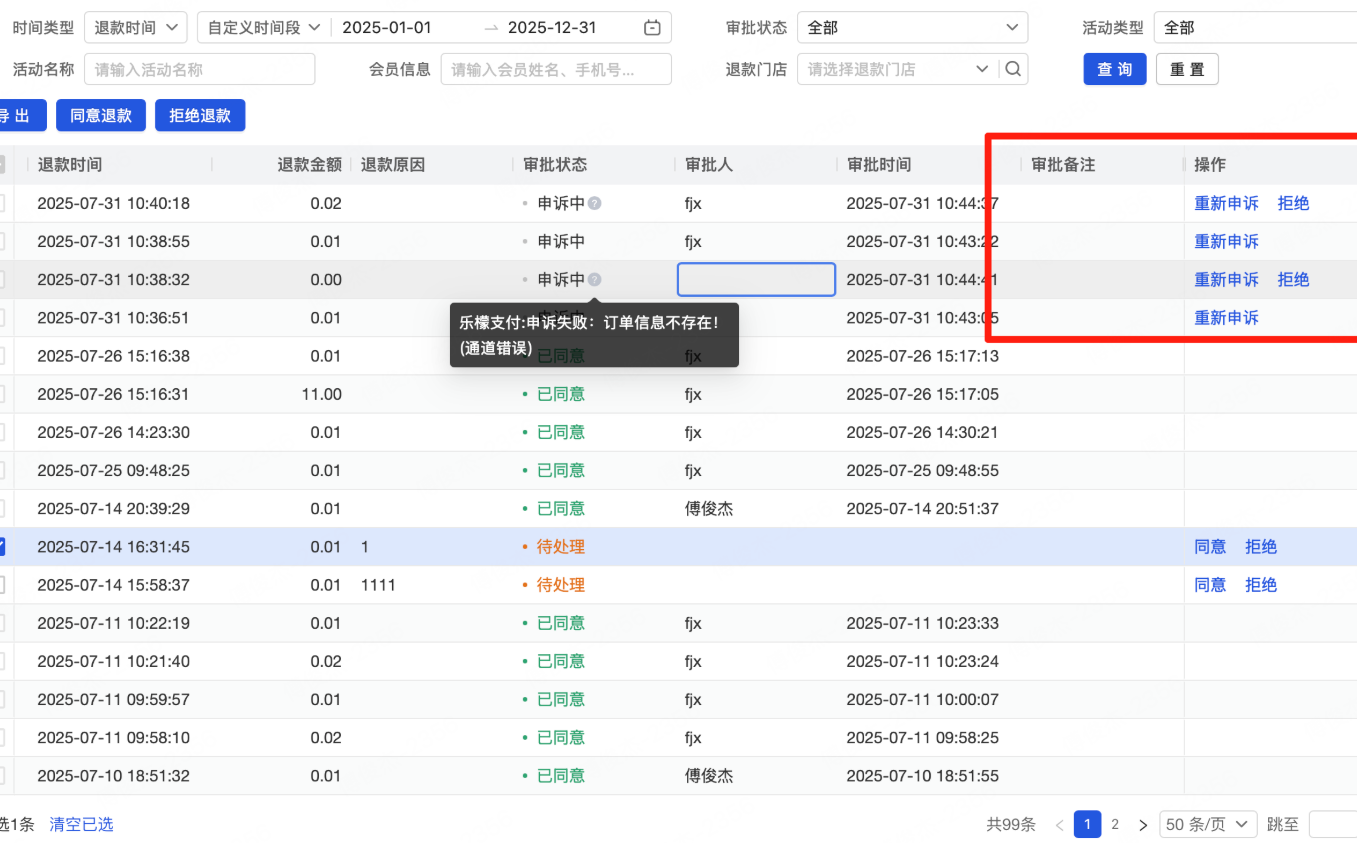Select page 1 in pagination
The width and height of the screenshot is (1357, 843).
[x=1087, y=824]
